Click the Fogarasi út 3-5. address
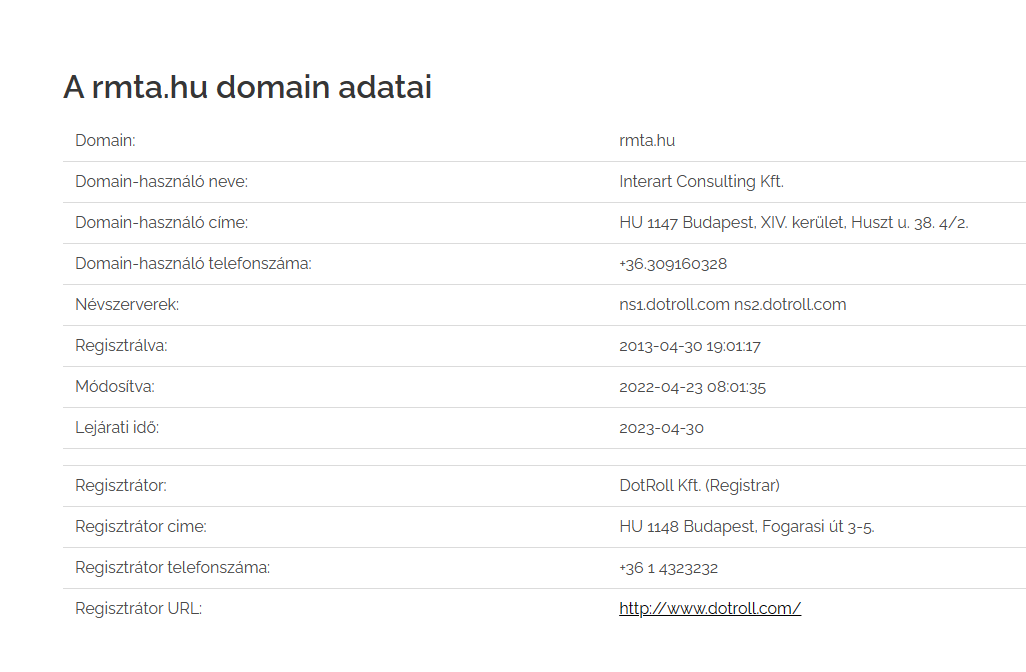The height and width of the screenshot is (672, 1026). (747, 527)
